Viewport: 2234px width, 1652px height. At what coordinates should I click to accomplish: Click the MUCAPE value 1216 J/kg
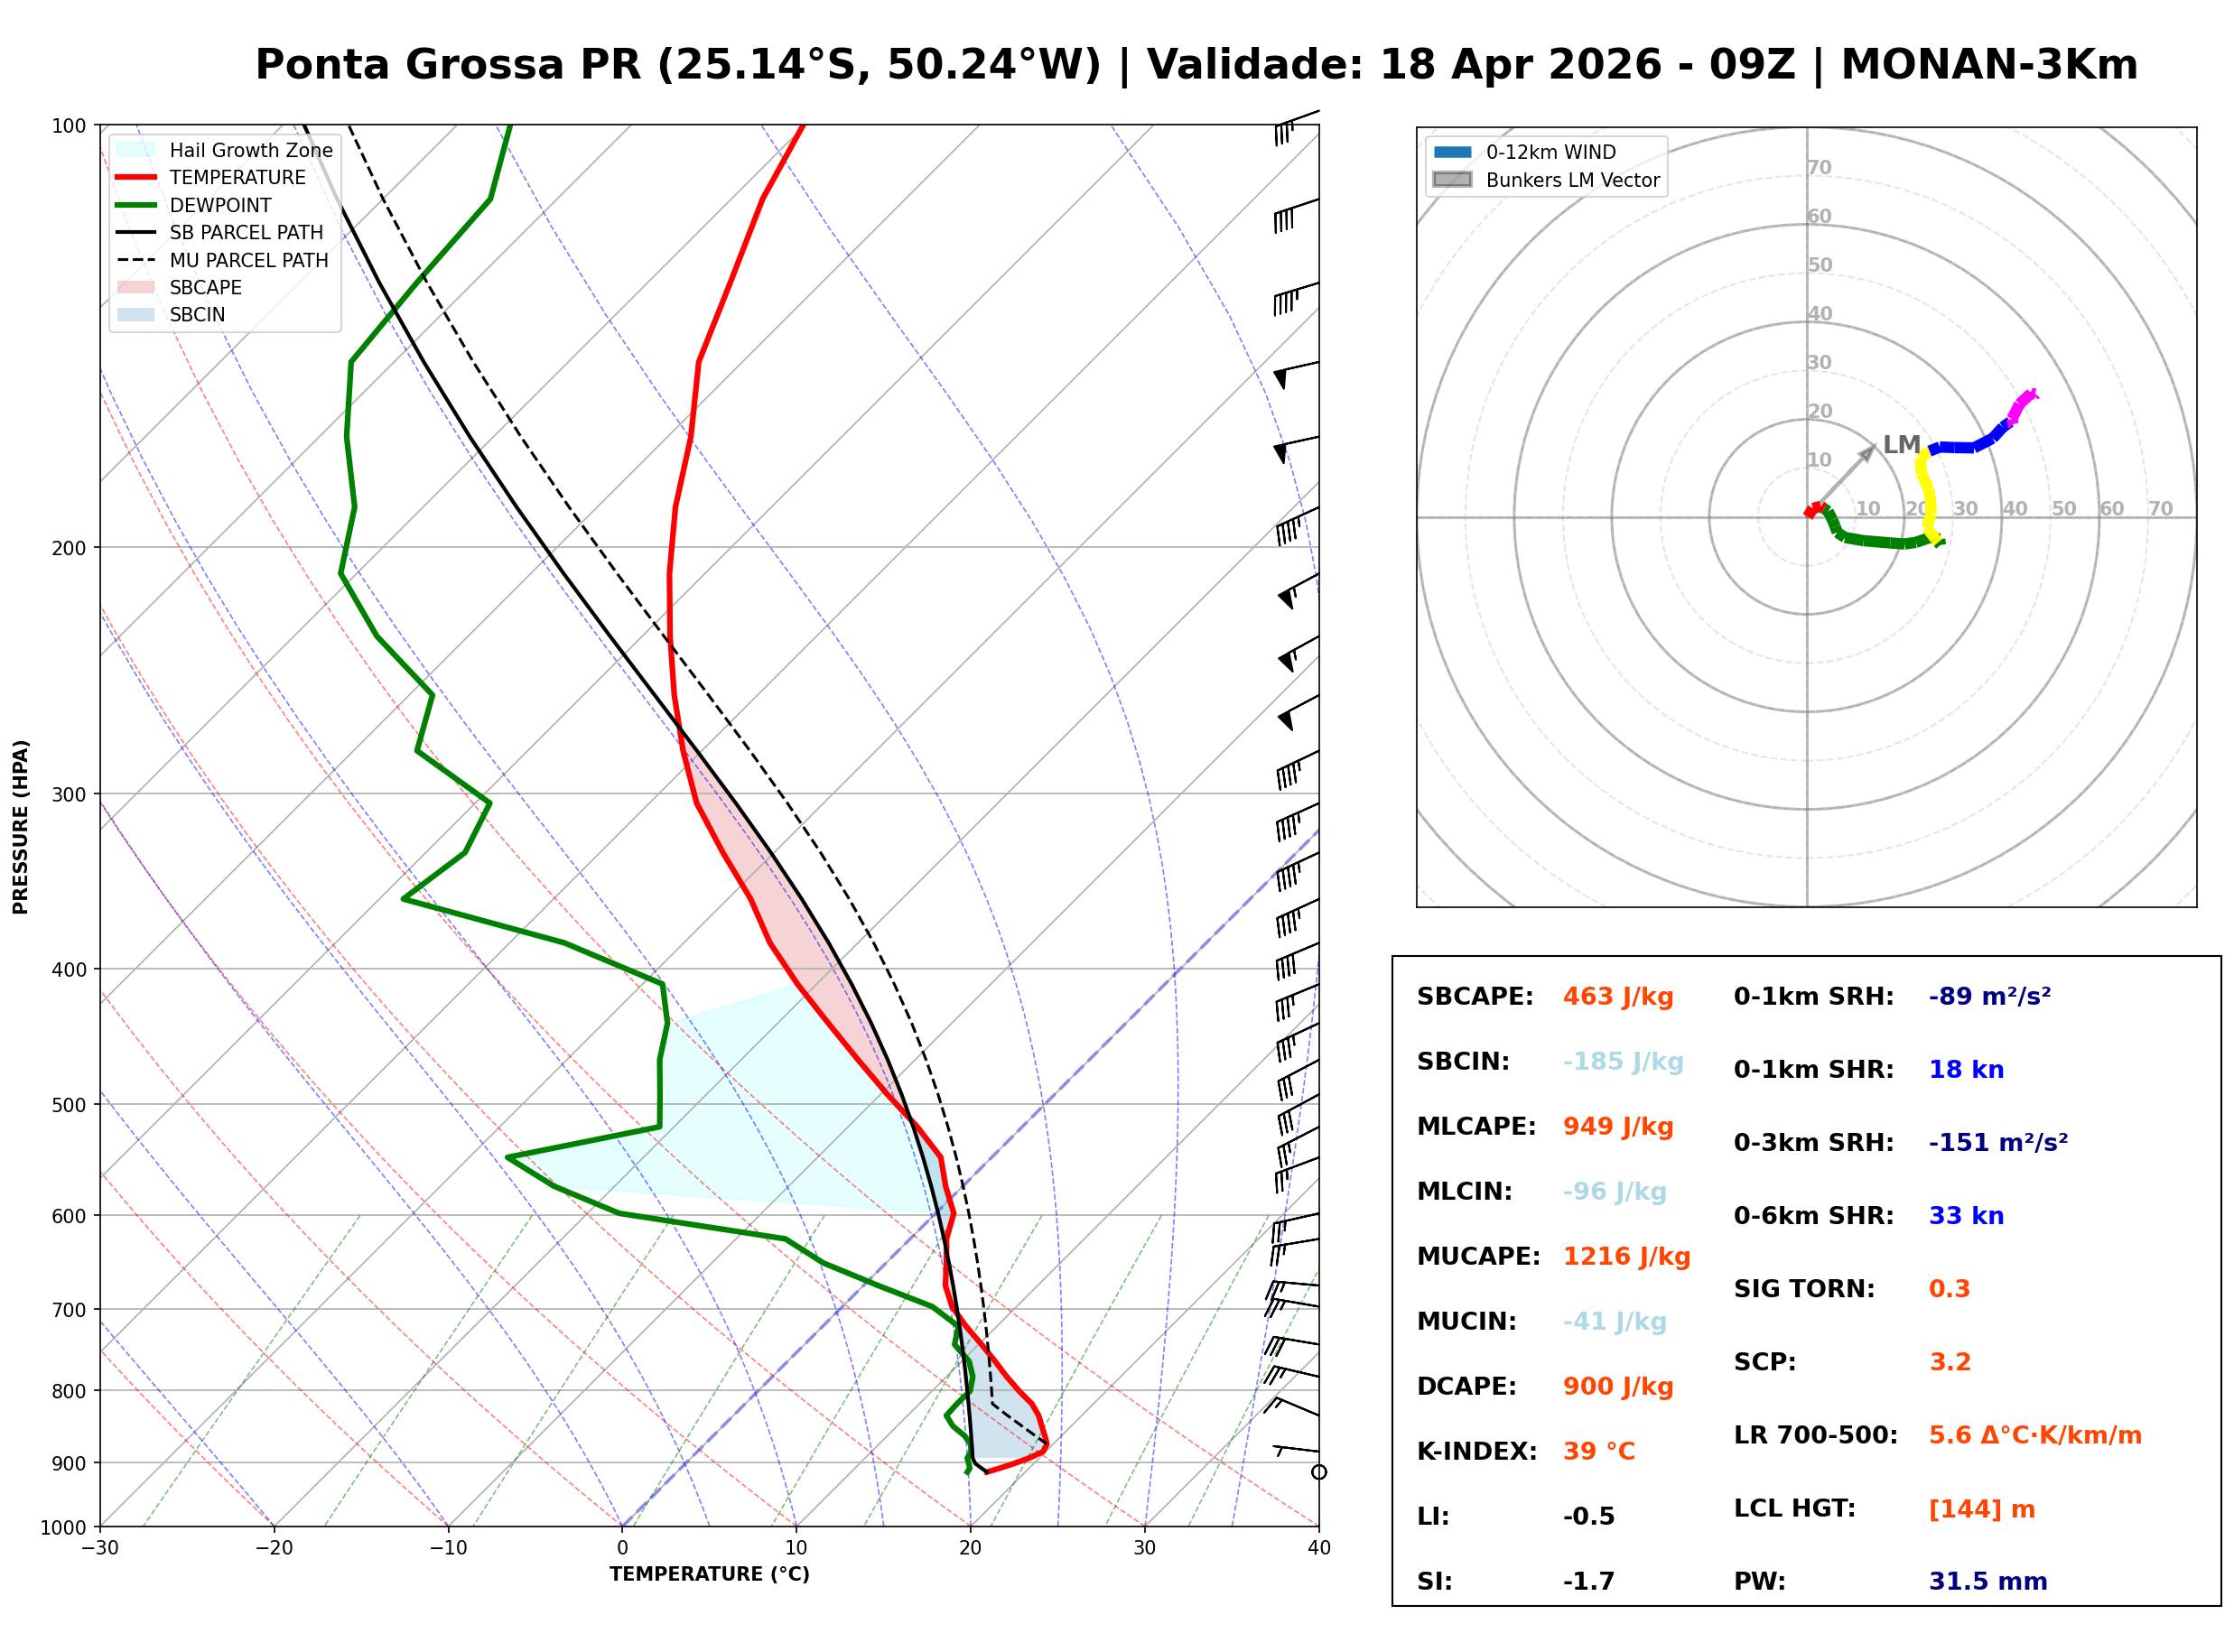(x=1626, y=1257)
